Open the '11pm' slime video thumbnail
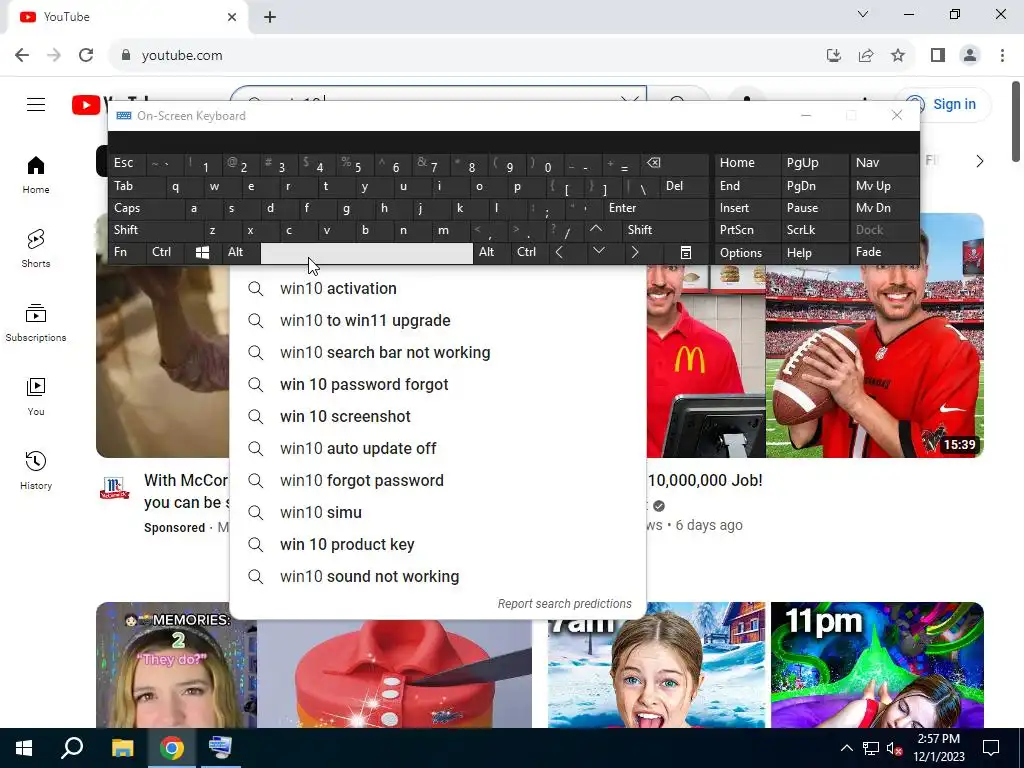This screenshot has height=768, width=1024. (x=877, y=665)
